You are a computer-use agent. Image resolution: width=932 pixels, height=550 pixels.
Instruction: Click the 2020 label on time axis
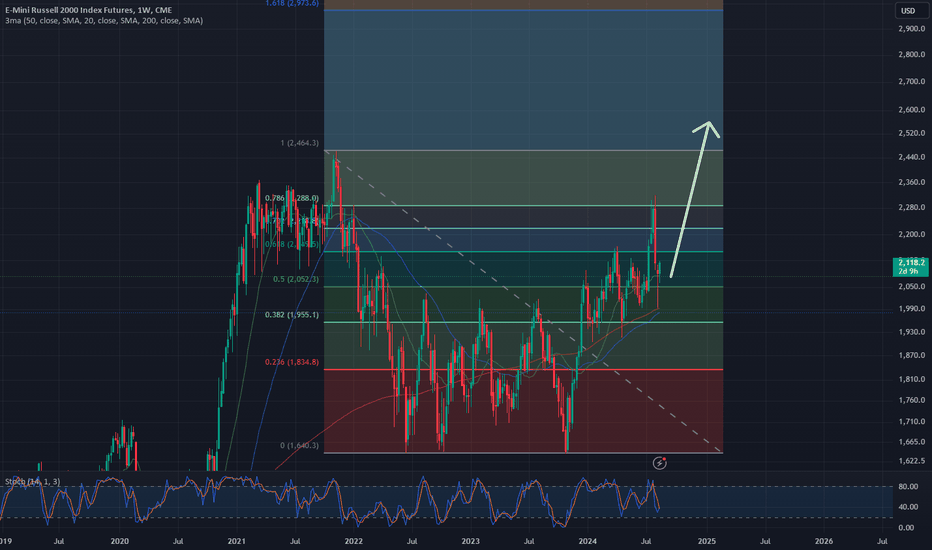[119, 541]
